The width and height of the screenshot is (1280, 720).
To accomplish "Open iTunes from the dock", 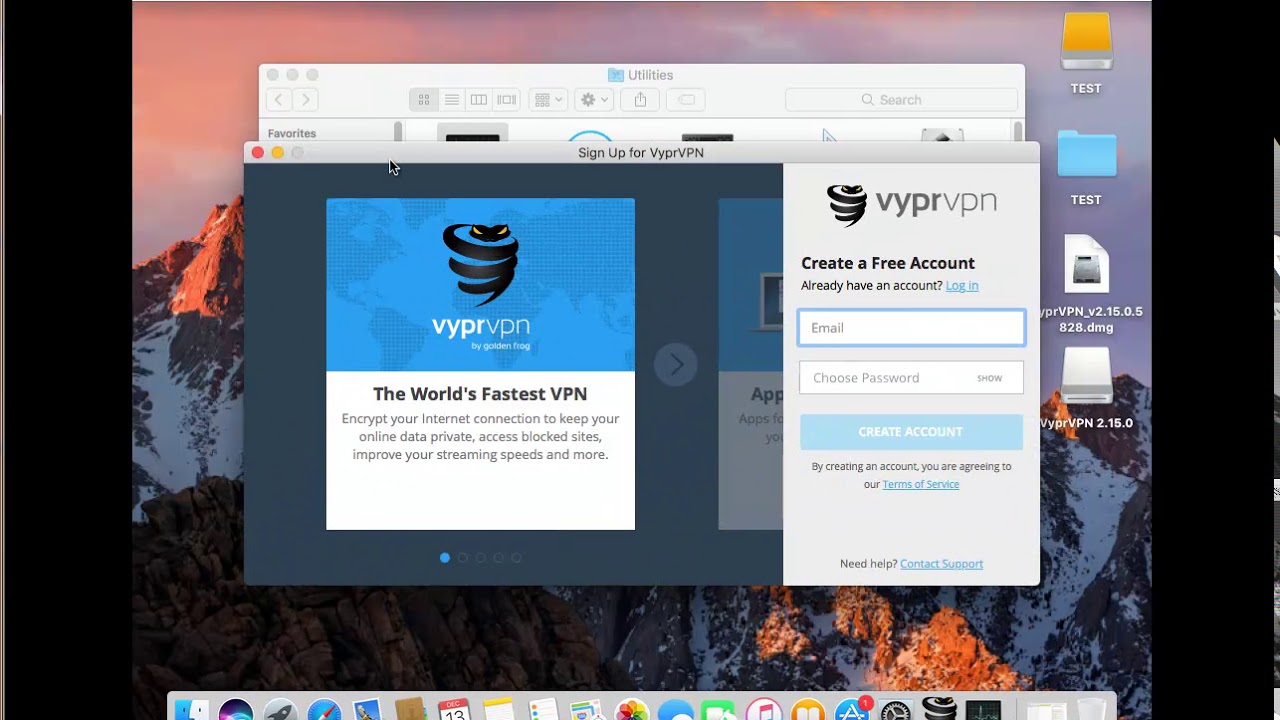I will tap(763, 710).
